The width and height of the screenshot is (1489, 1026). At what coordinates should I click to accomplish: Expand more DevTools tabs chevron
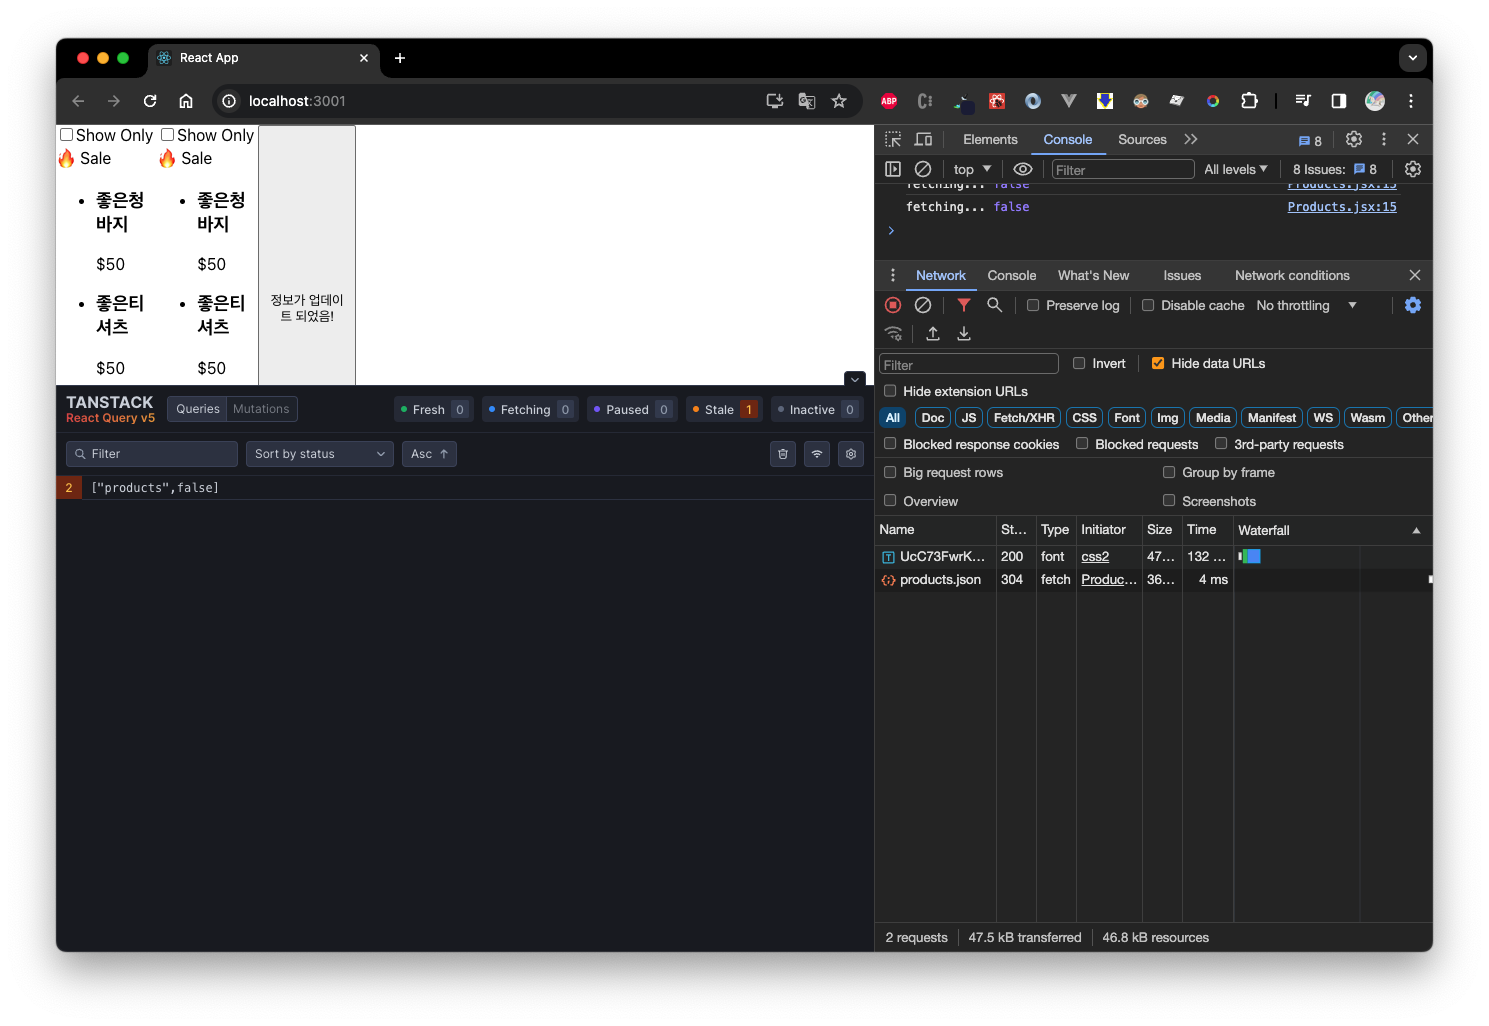[1190, 140]
